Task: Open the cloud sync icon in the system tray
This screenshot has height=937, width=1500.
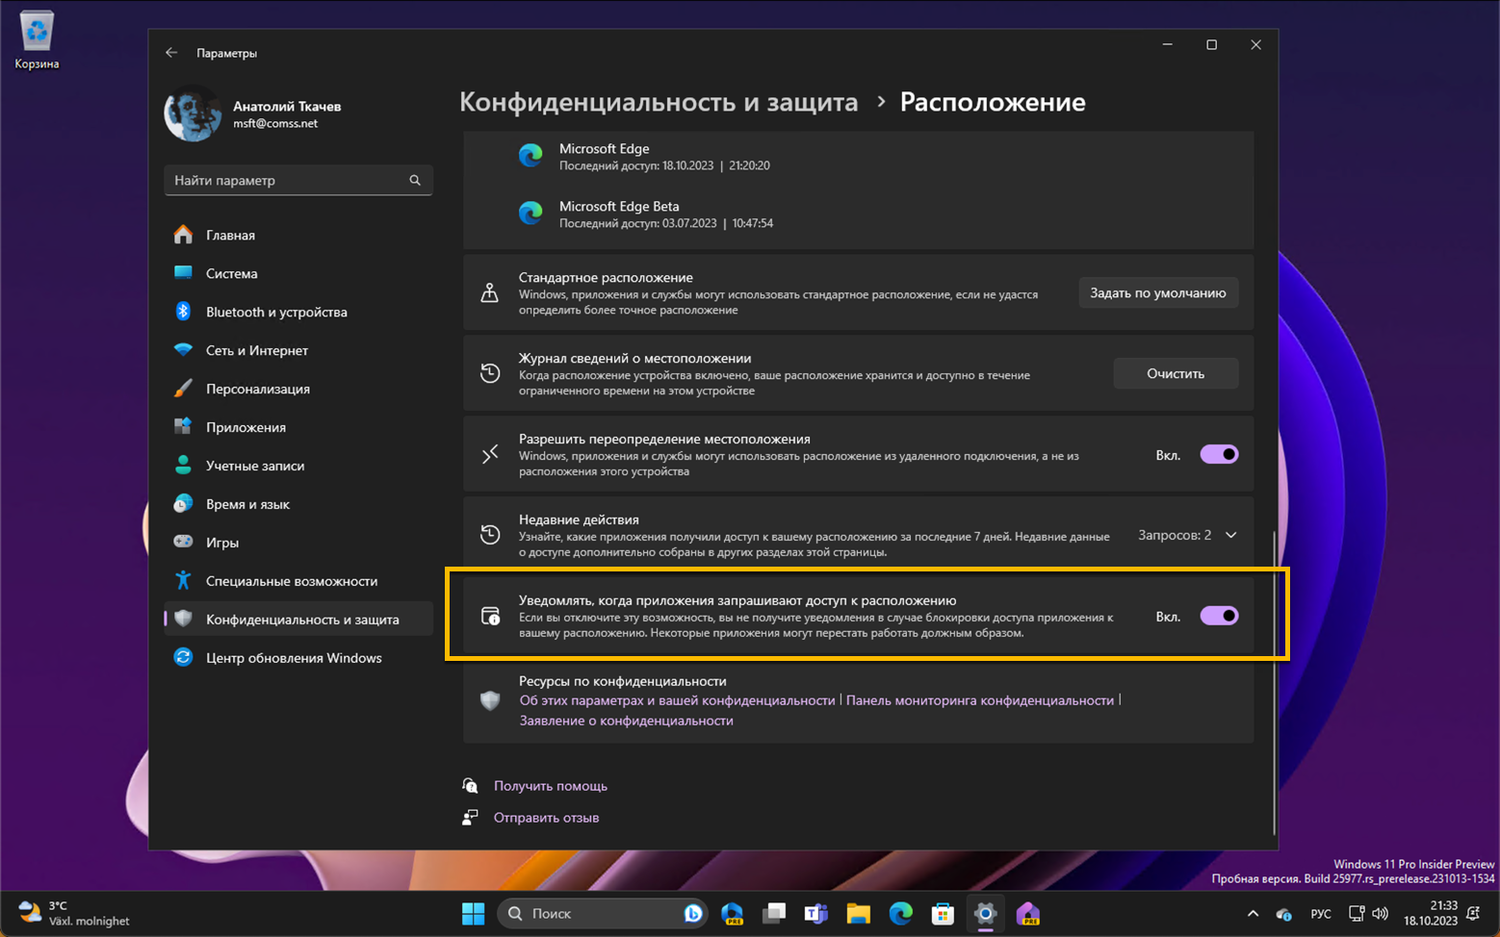Action: click(1284, 914)
